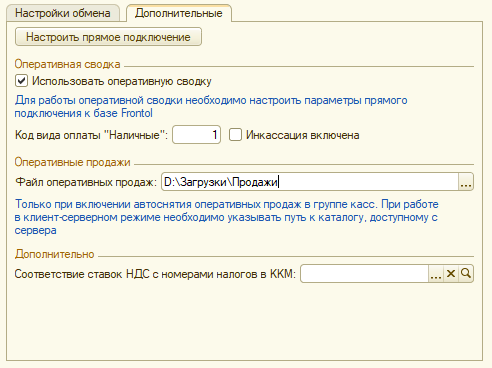Viewport: 492px width, 368px height.
Task: Browse for the оперативных продаж file
Action: [466, 182]
